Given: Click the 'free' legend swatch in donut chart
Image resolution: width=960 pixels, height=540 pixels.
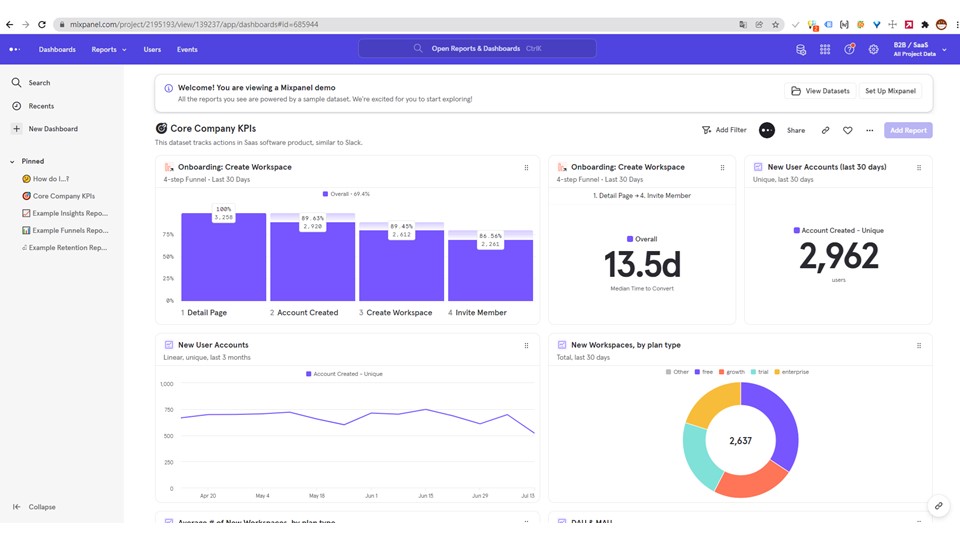Looking at the screenshot, I should tap(697, 372).
